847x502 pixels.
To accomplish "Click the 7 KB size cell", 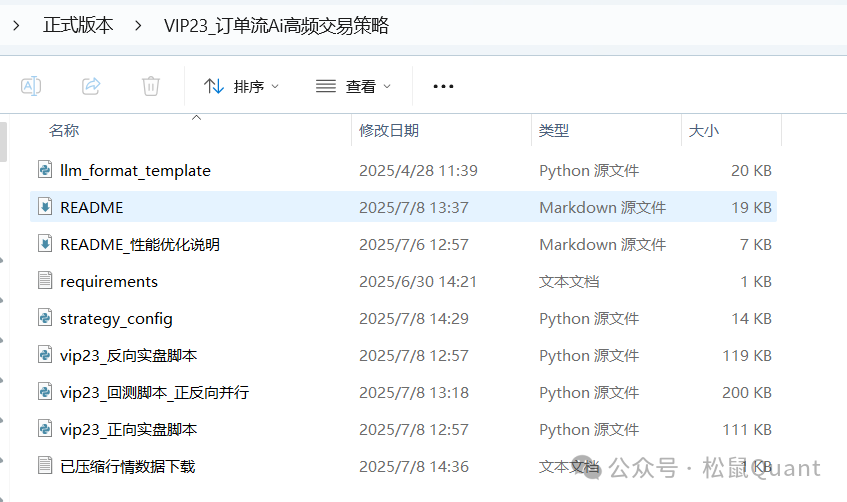I will (x=756, y=245).
